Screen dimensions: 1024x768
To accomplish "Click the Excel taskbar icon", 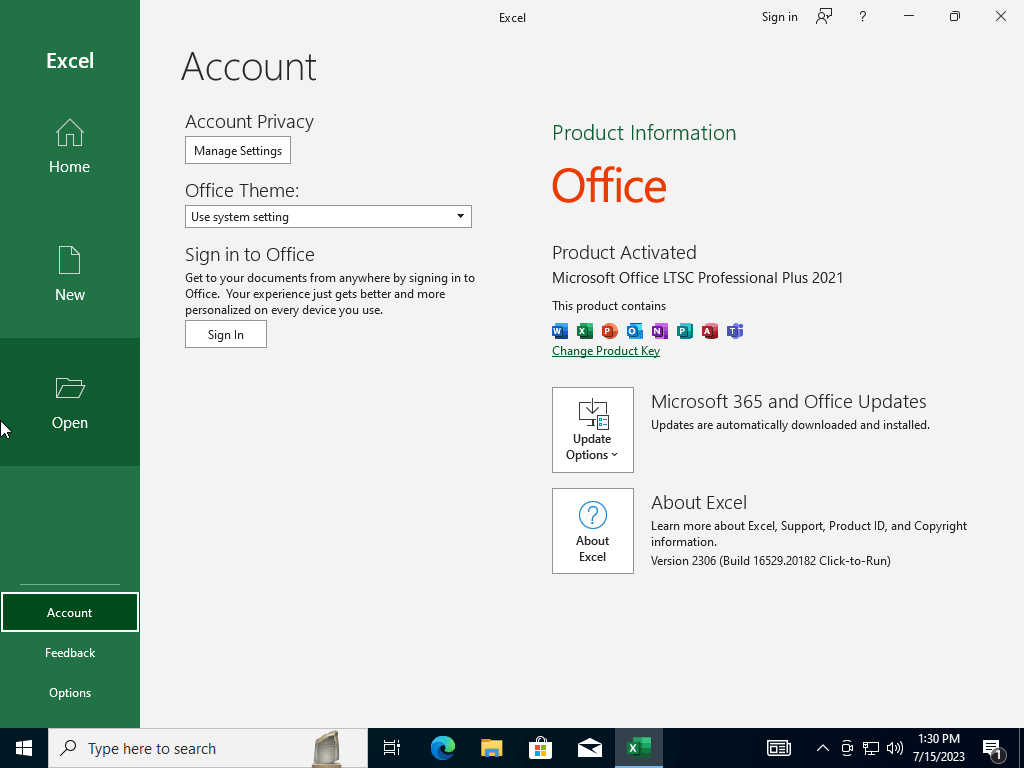I will coord(639,748).
